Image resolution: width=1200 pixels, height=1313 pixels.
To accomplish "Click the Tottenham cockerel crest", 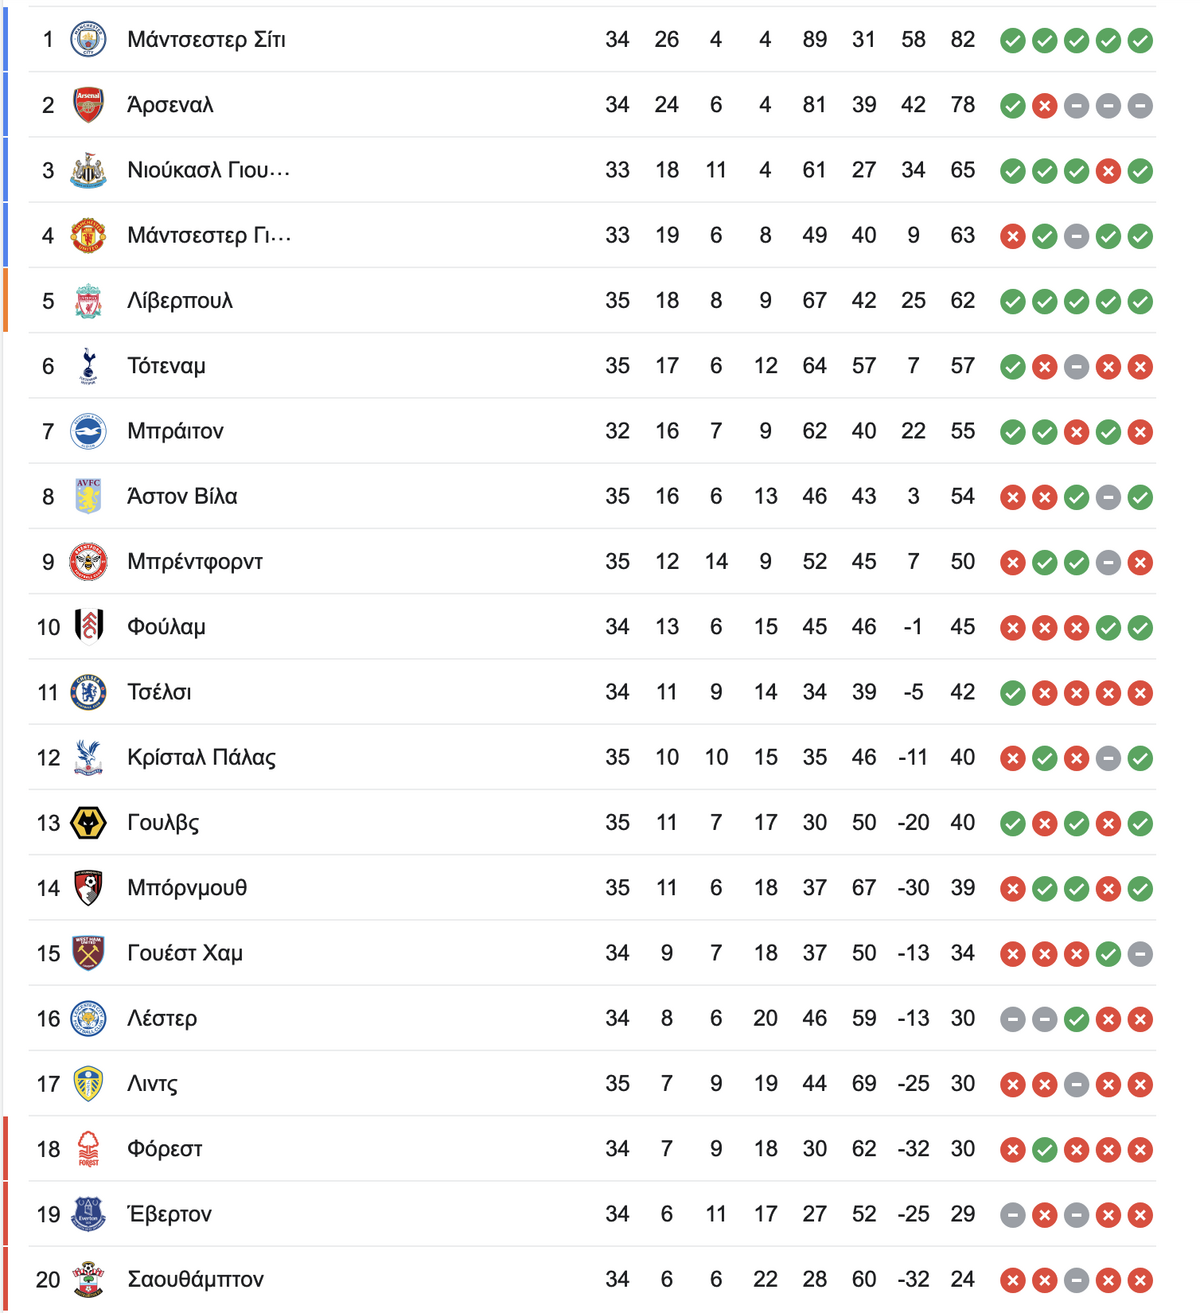I will 88,366.
